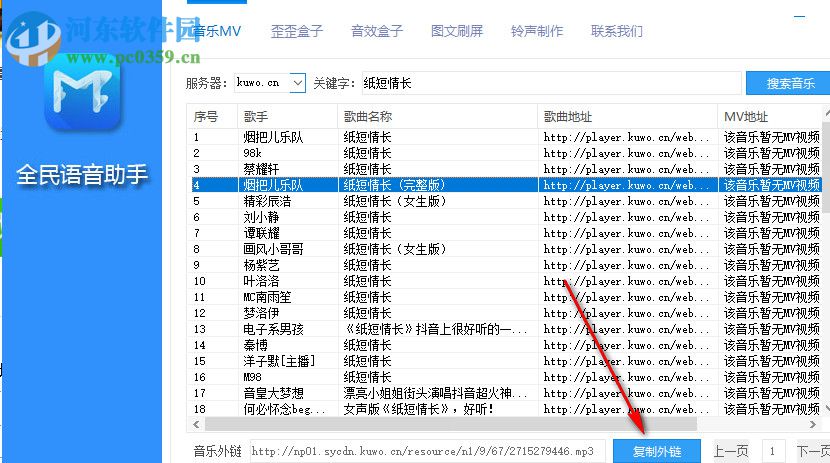Click the page number field showing 1
This screenshot has width=830, height=463.
(773, 451)
